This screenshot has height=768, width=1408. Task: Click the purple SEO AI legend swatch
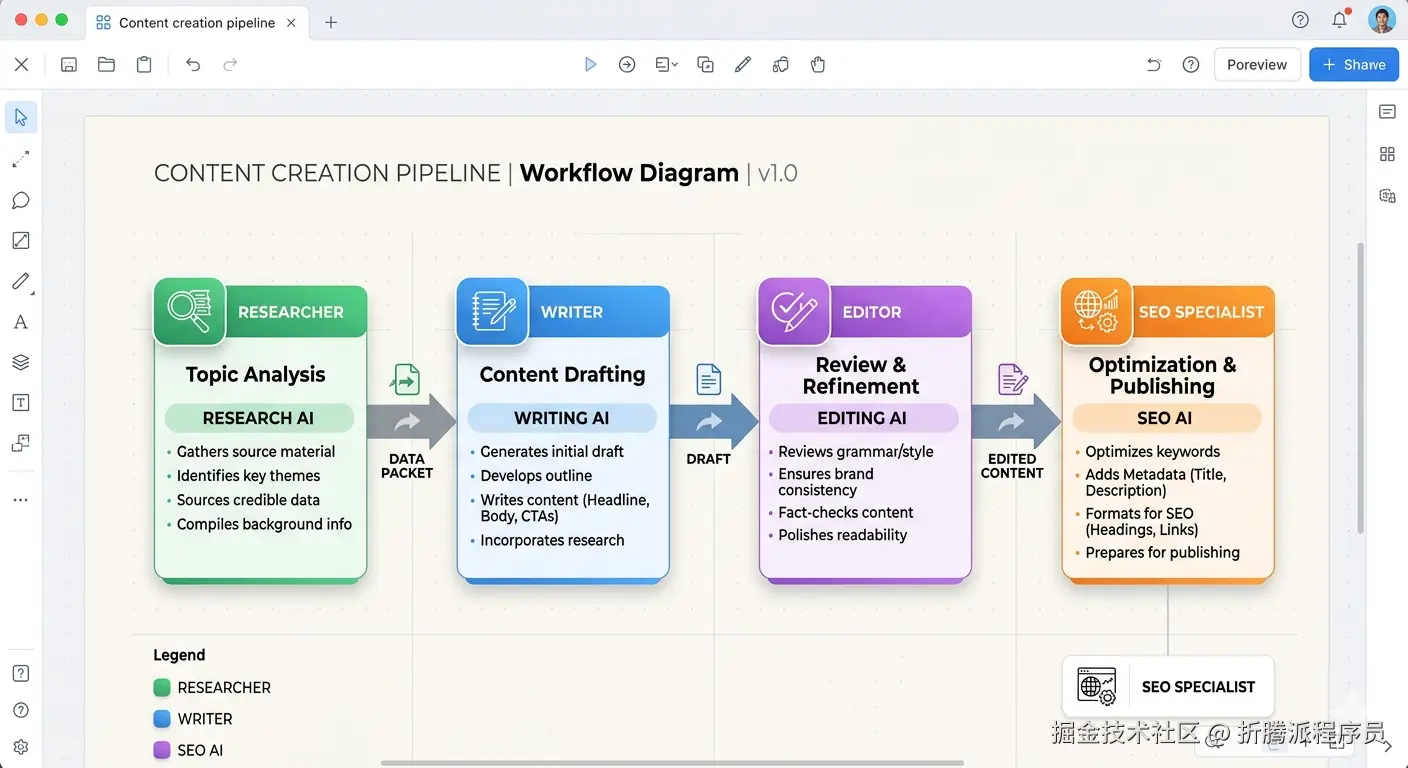(x=162, y=750)
